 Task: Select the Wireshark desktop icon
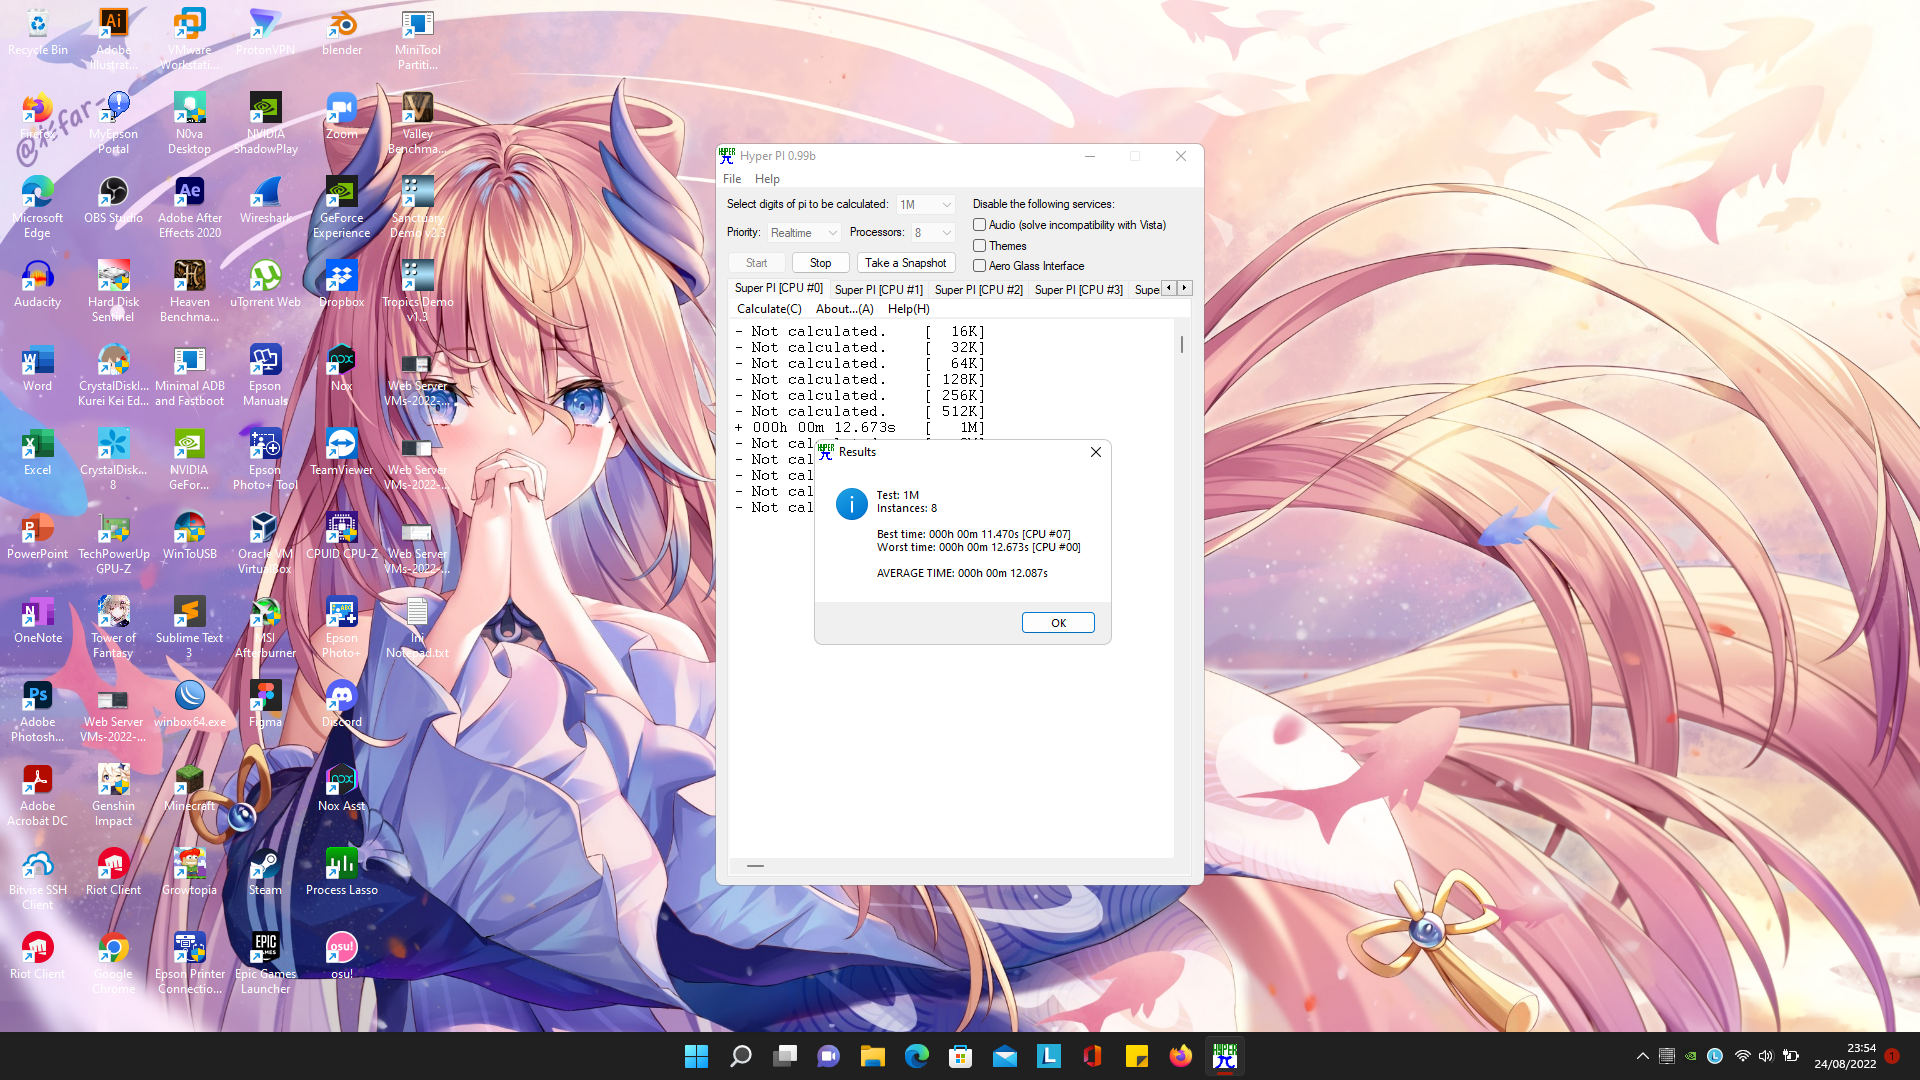(265, 200)
